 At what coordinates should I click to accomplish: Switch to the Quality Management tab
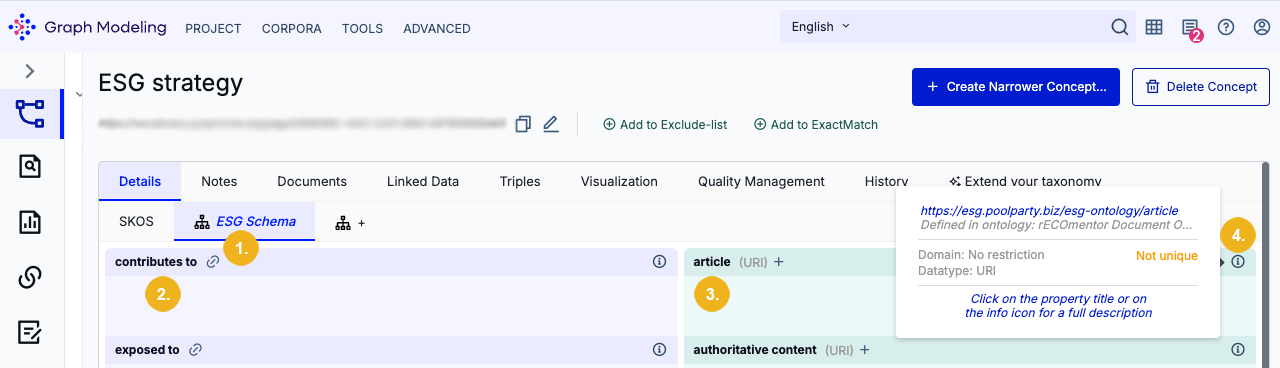(x=761, y=181)
